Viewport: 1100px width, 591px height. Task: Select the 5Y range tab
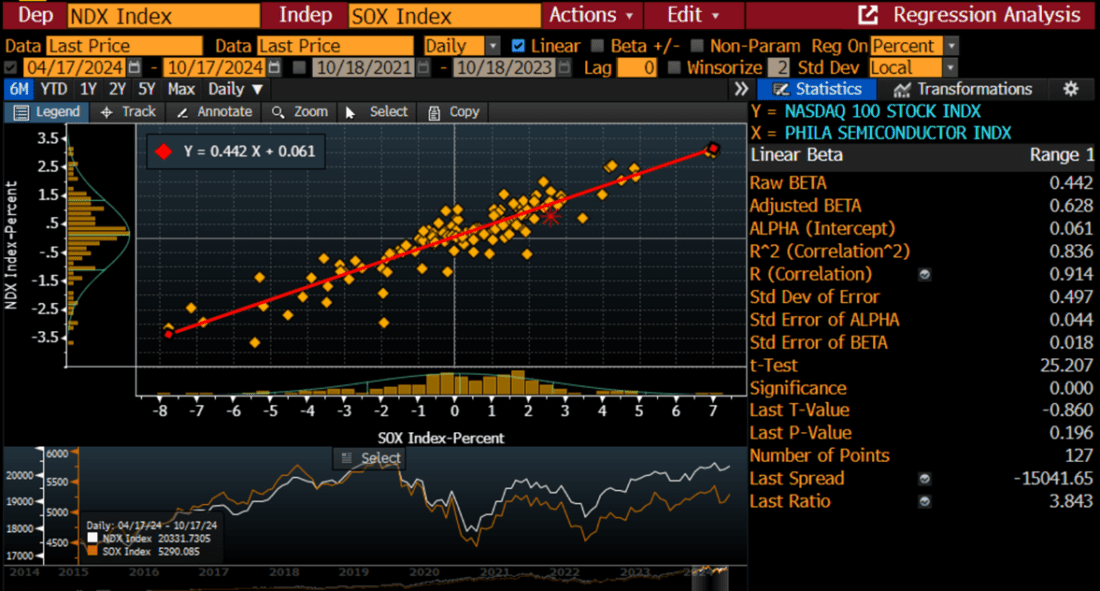click(x=147, y=89)
